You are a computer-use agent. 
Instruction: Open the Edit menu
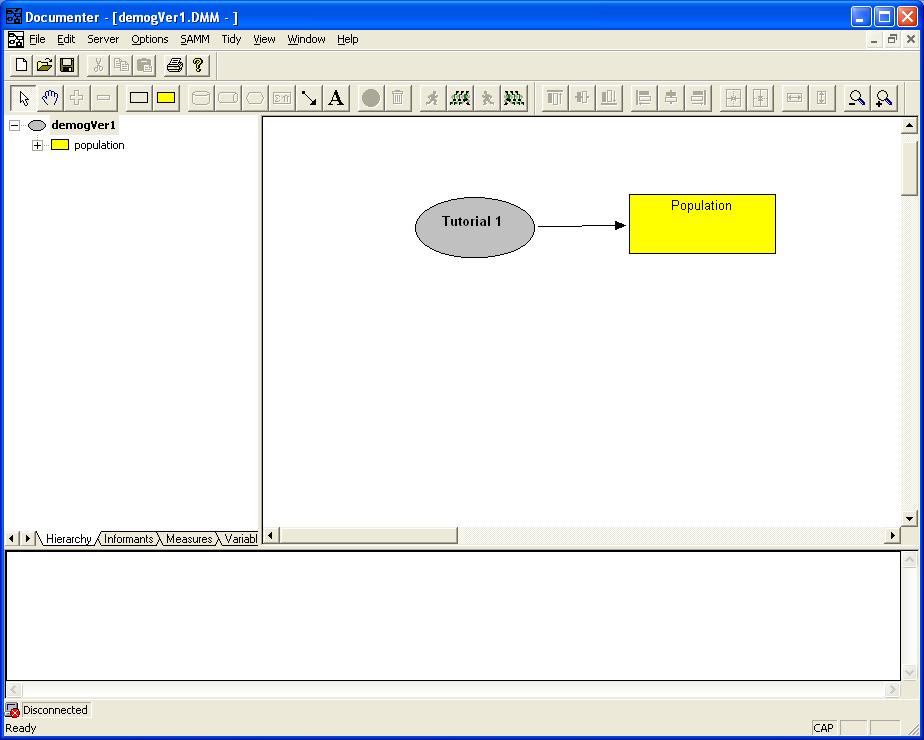66,39
